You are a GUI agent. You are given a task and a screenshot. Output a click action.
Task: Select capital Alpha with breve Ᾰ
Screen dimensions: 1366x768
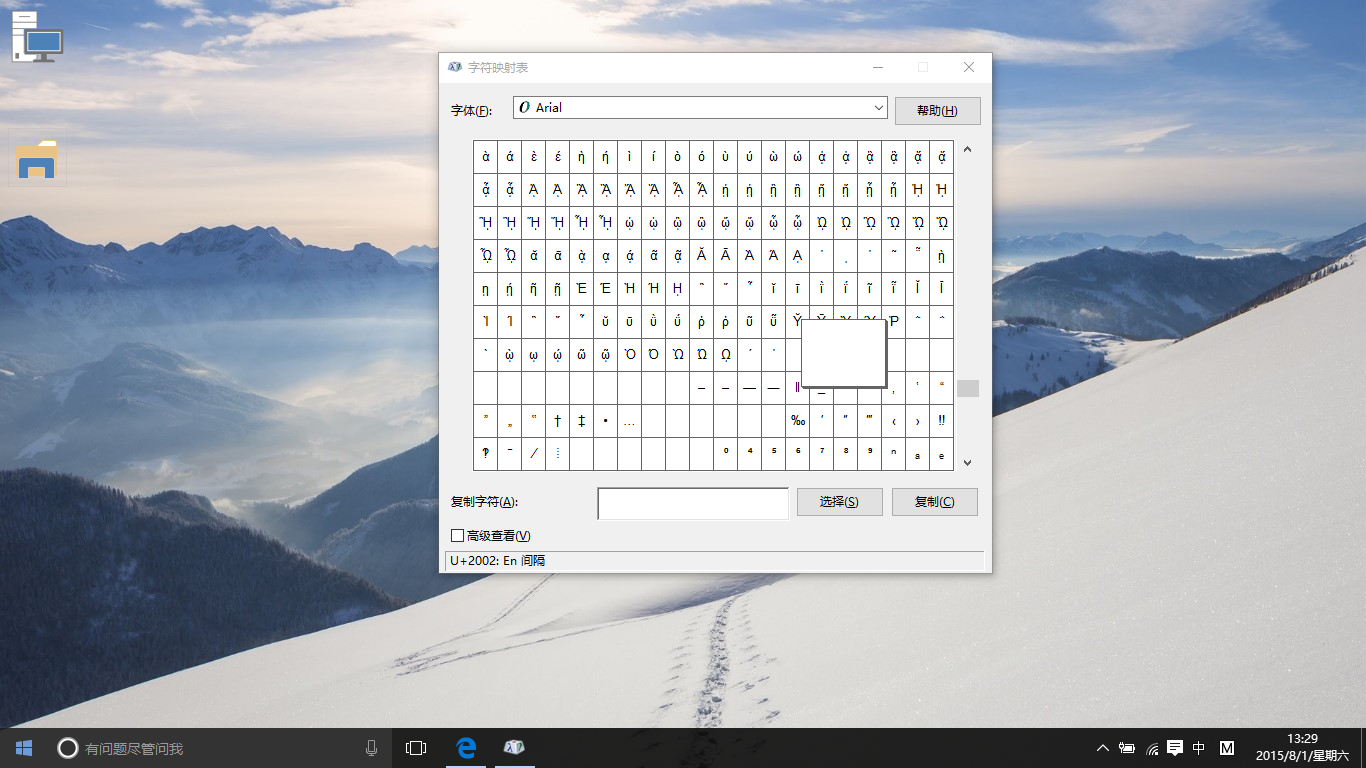702,256
